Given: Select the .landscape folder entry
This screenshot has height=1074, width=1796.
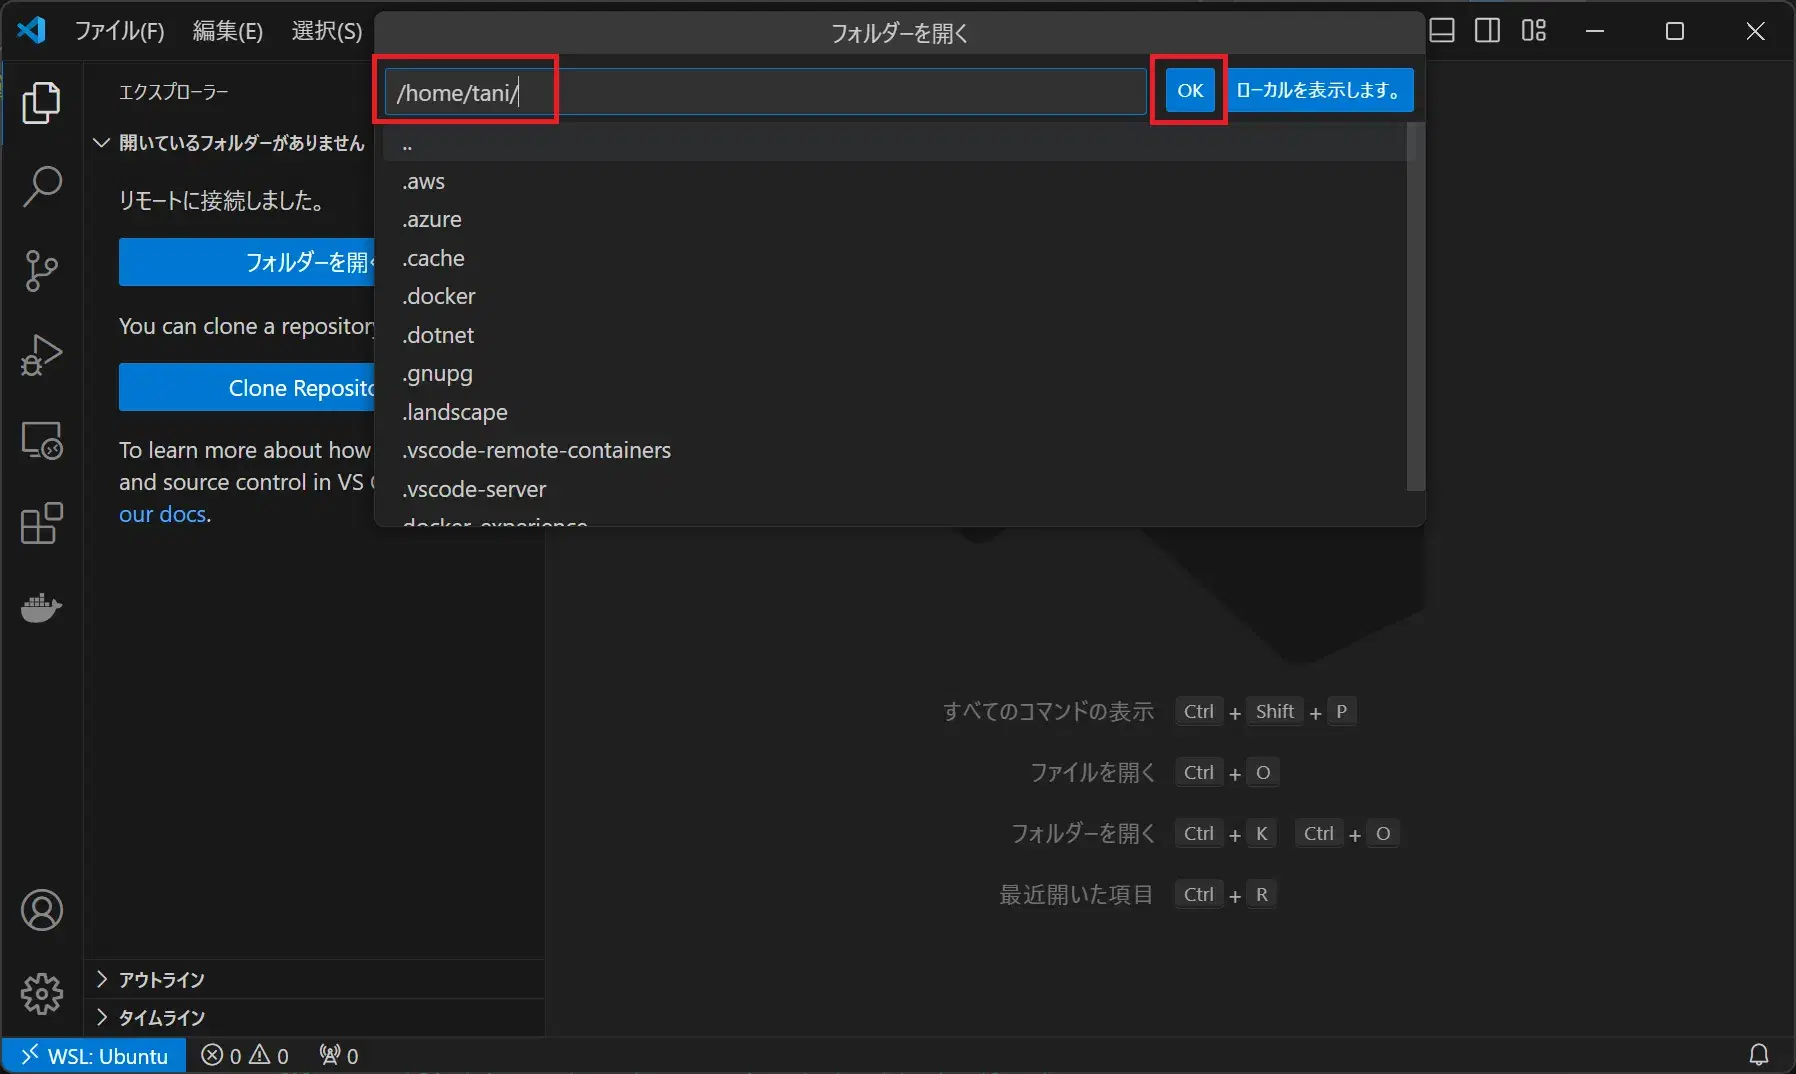Looking at the screenshot, I should (895, 412).
